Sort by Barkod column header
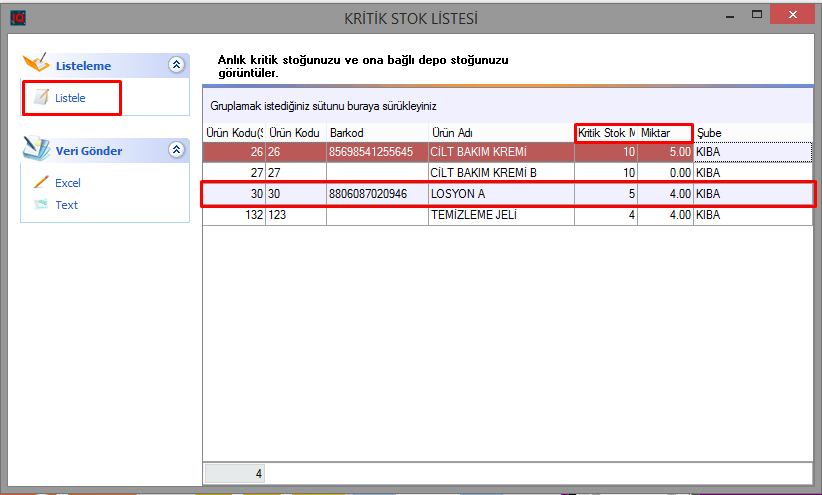Image resolution: width=822 pixels, height=495 pixels. [x=376, y=133]
